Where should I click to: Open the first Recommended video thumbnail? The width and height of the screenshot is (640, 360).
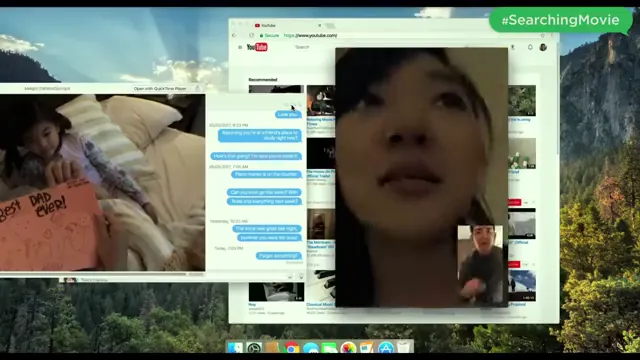[276, 89]
